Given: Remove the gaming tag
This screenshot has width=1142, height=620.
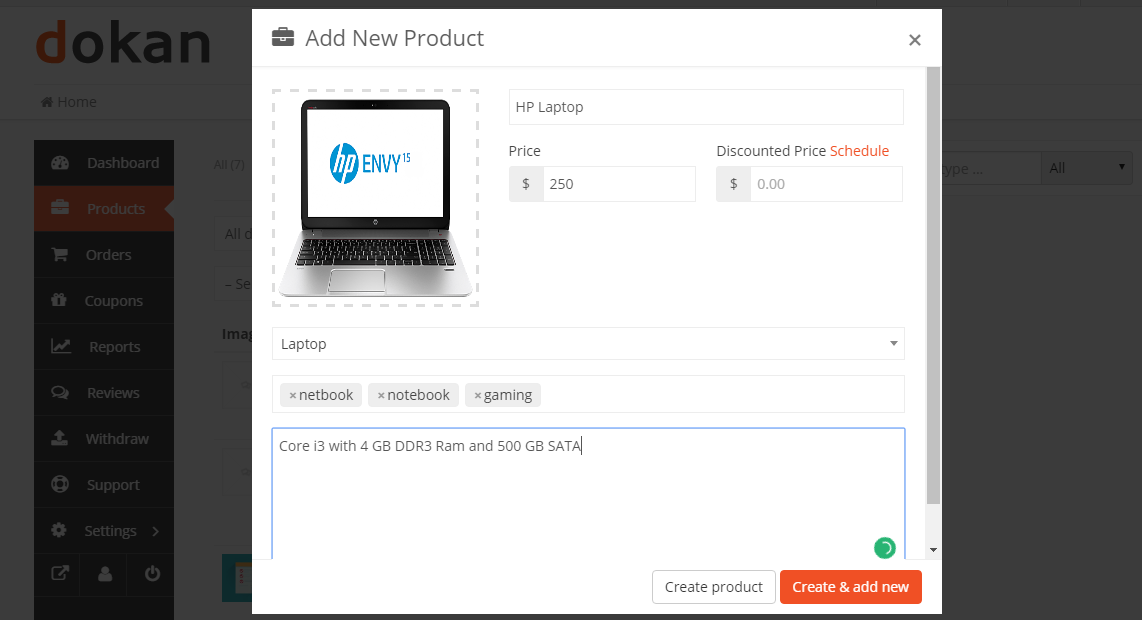Looking at the screenshot, I should (478, 396).
